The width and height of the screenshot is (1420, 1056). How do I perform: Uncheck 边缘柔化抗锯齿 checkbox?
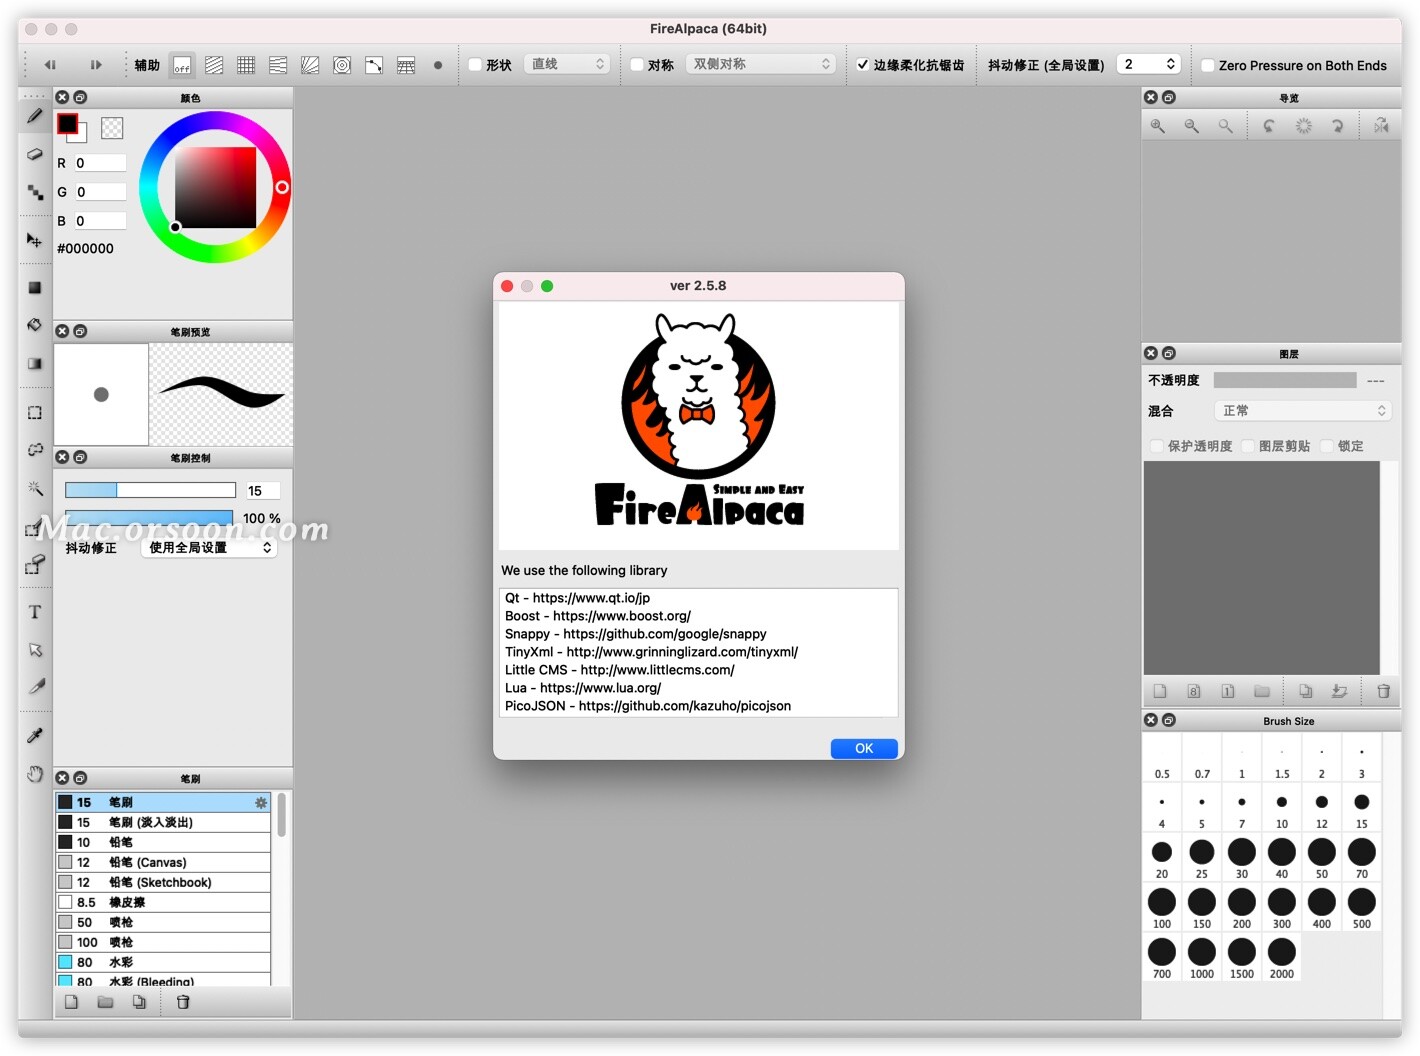(x=862, y=65)
